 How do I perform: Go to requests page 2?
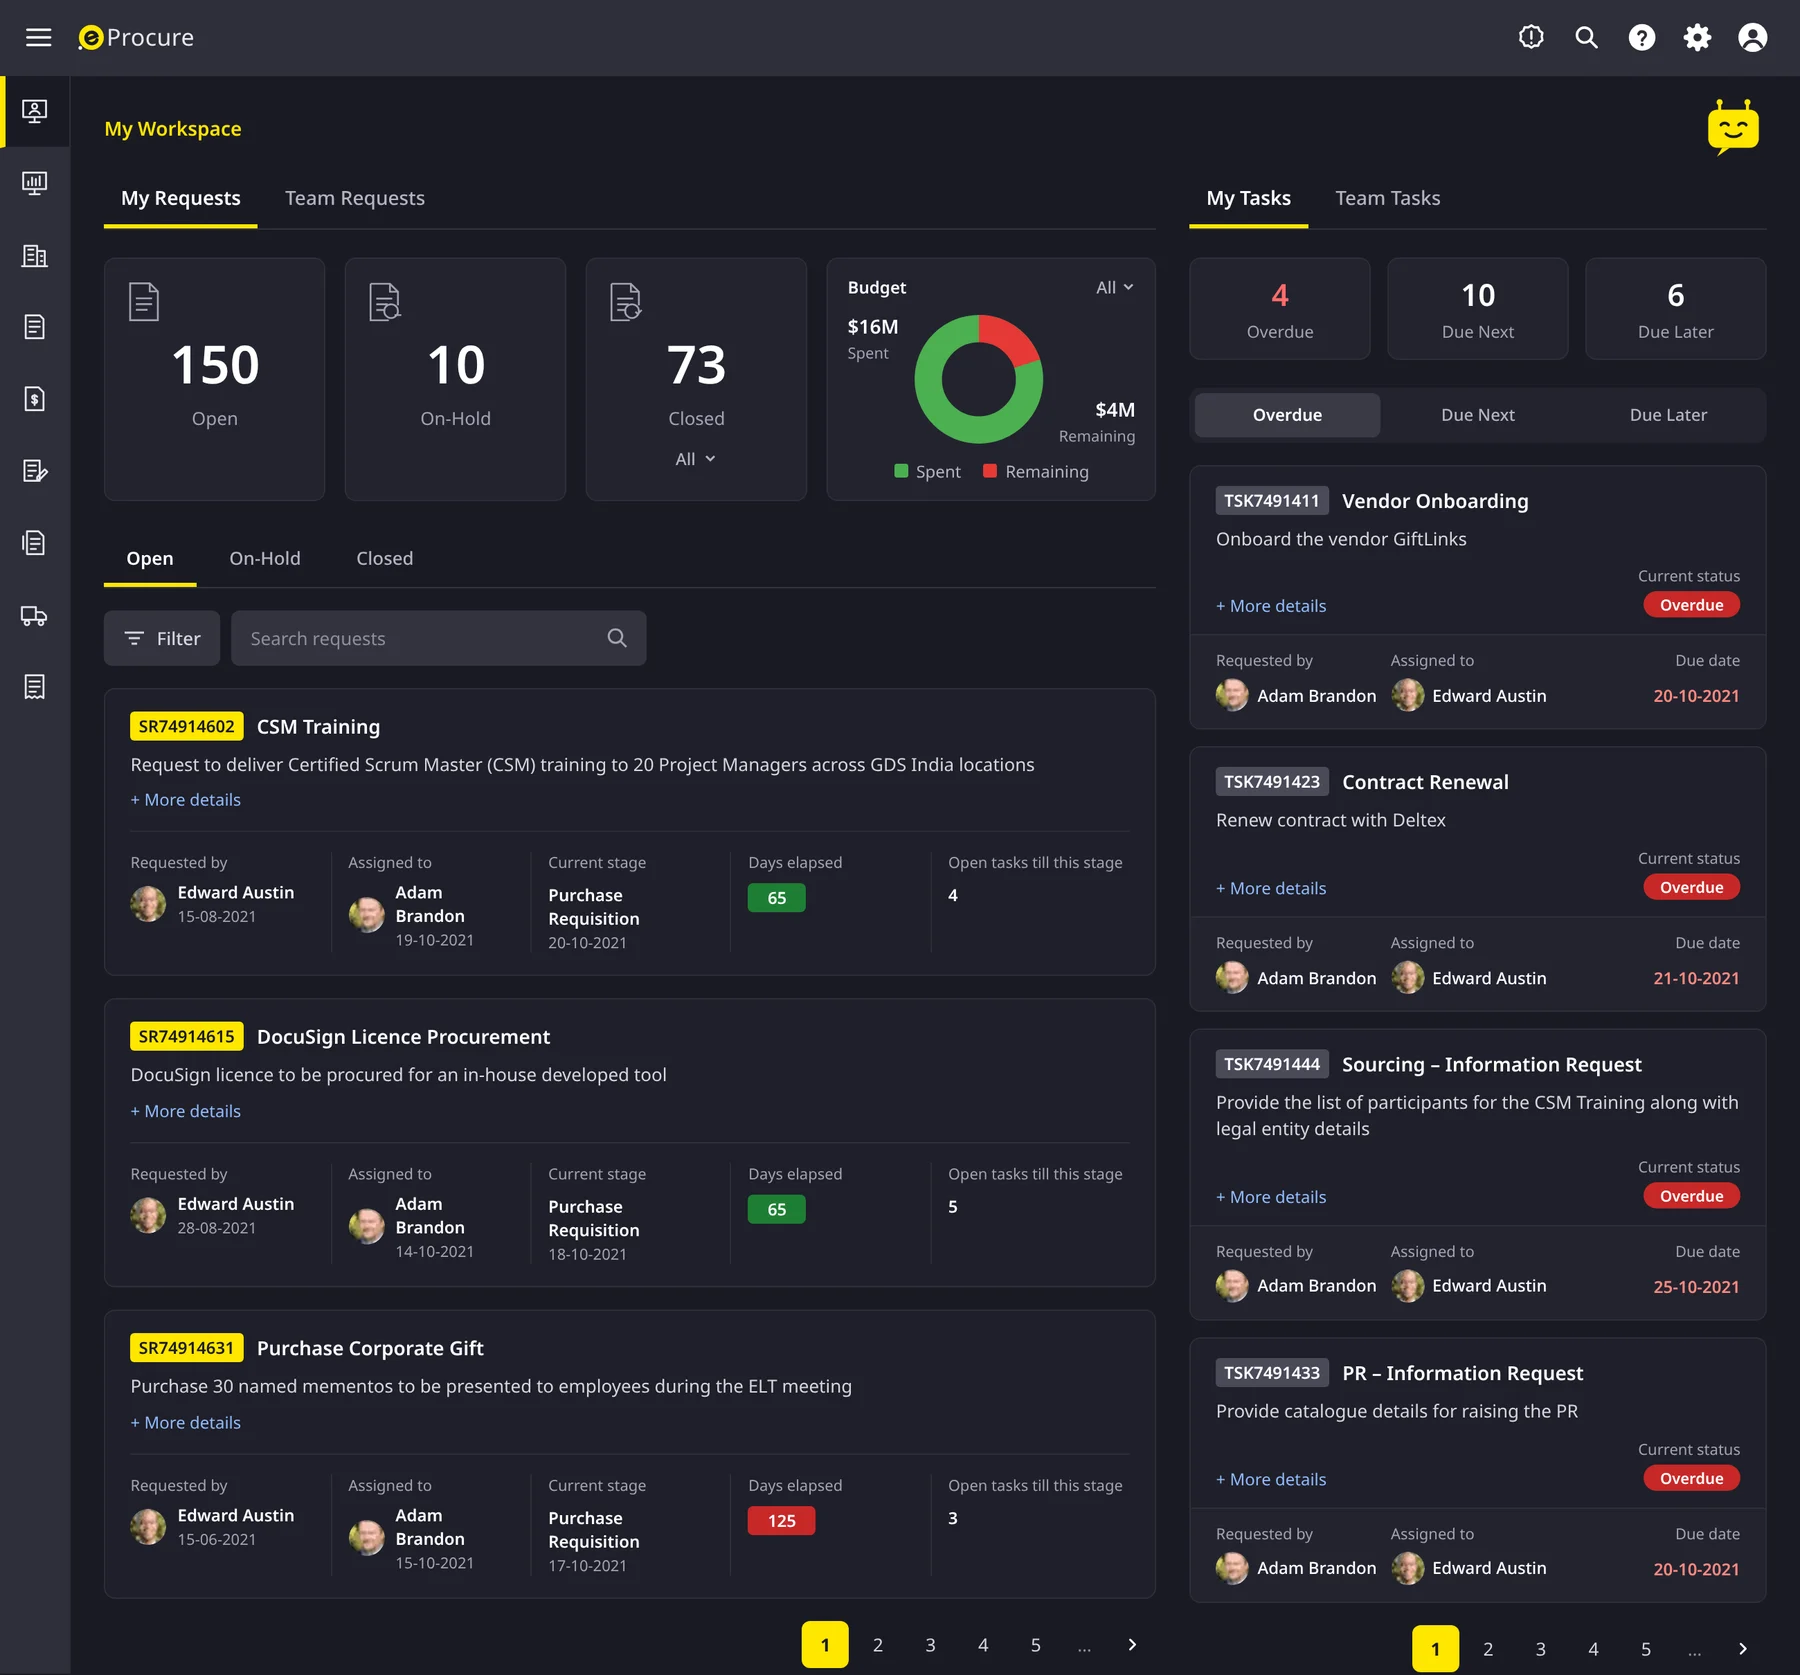pos(878,1645)
